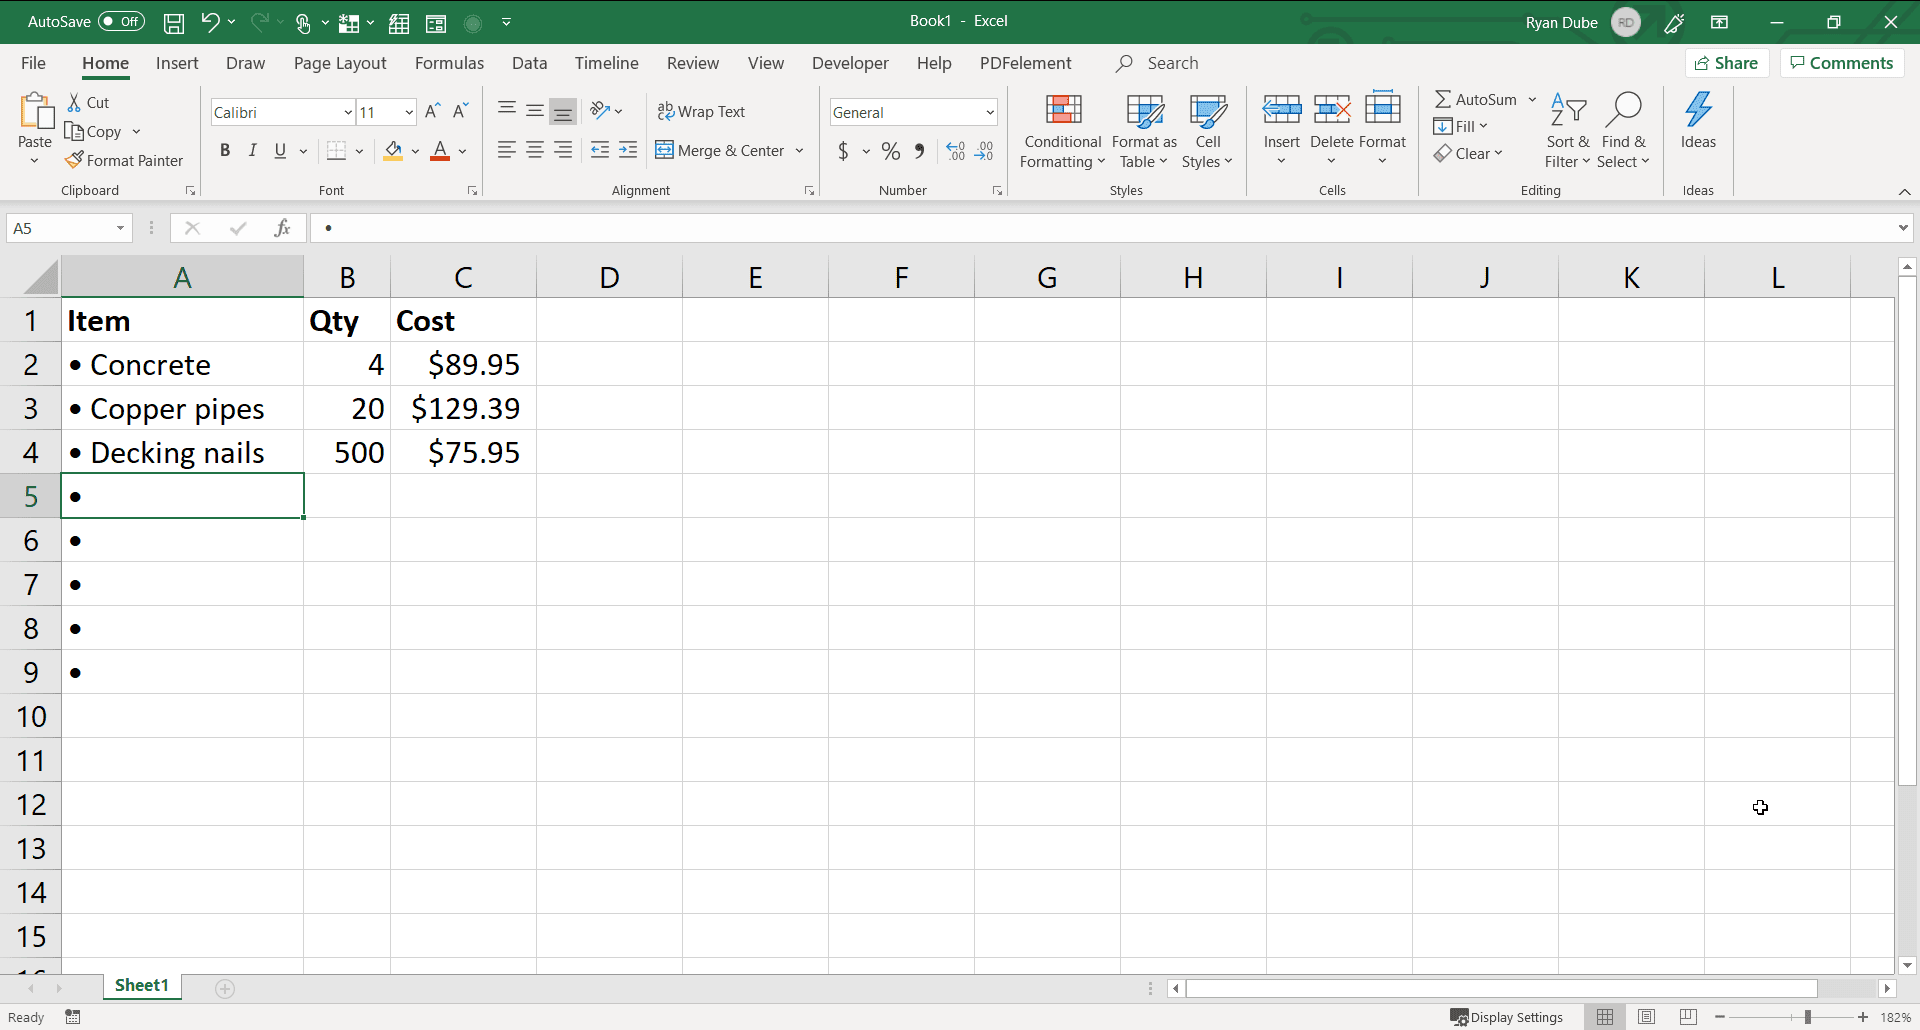
Task: Open Format as Table gallery
Action: click(1144, 131)
